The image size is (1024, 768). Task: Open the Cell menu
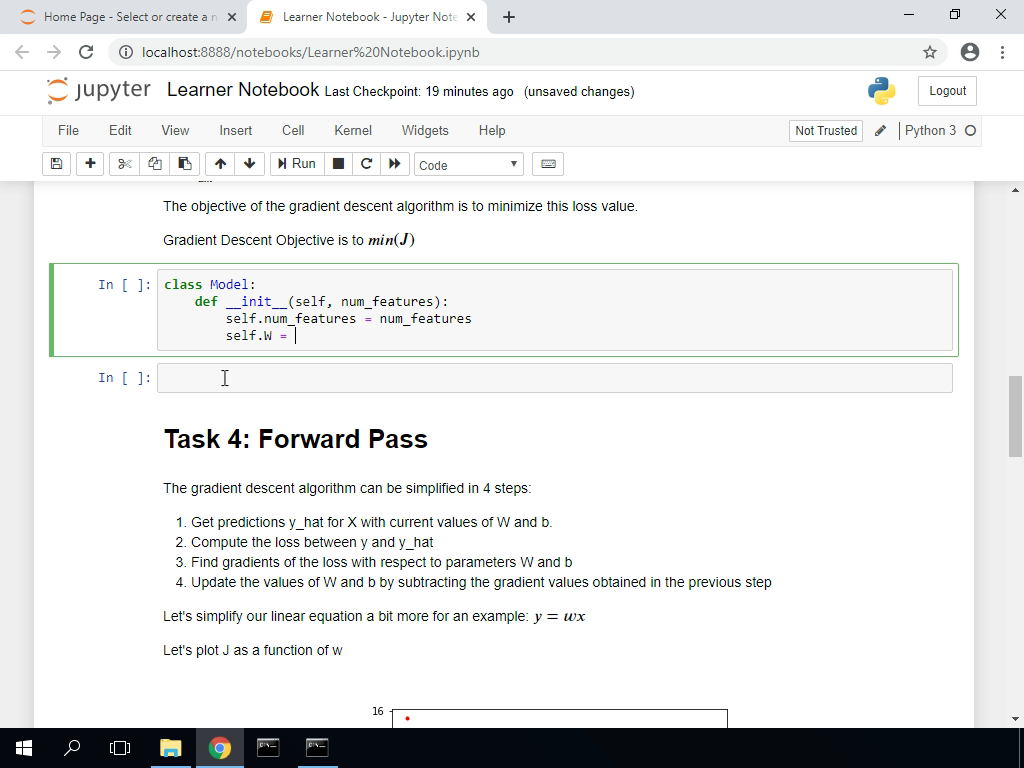click(x=293, y=131)
